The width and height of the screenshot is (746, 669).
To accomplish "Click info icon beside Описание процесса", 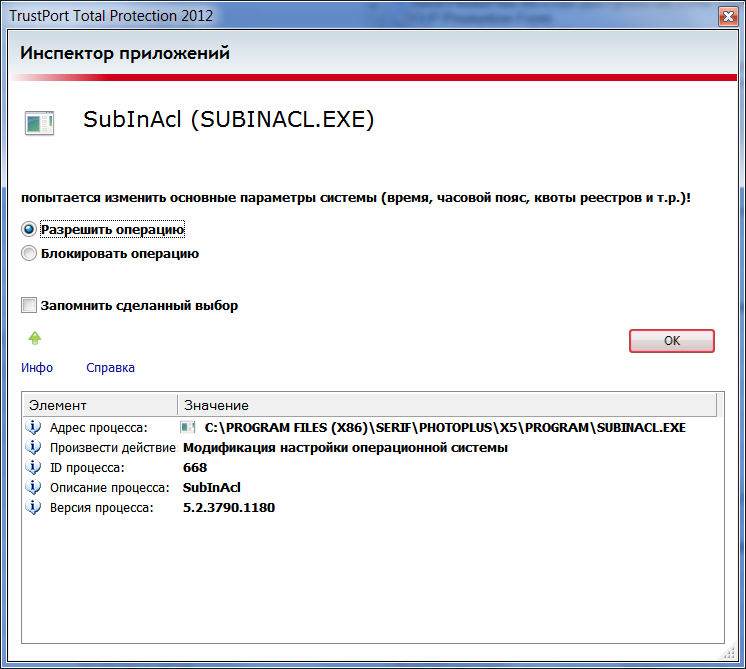I will point(33,487).
